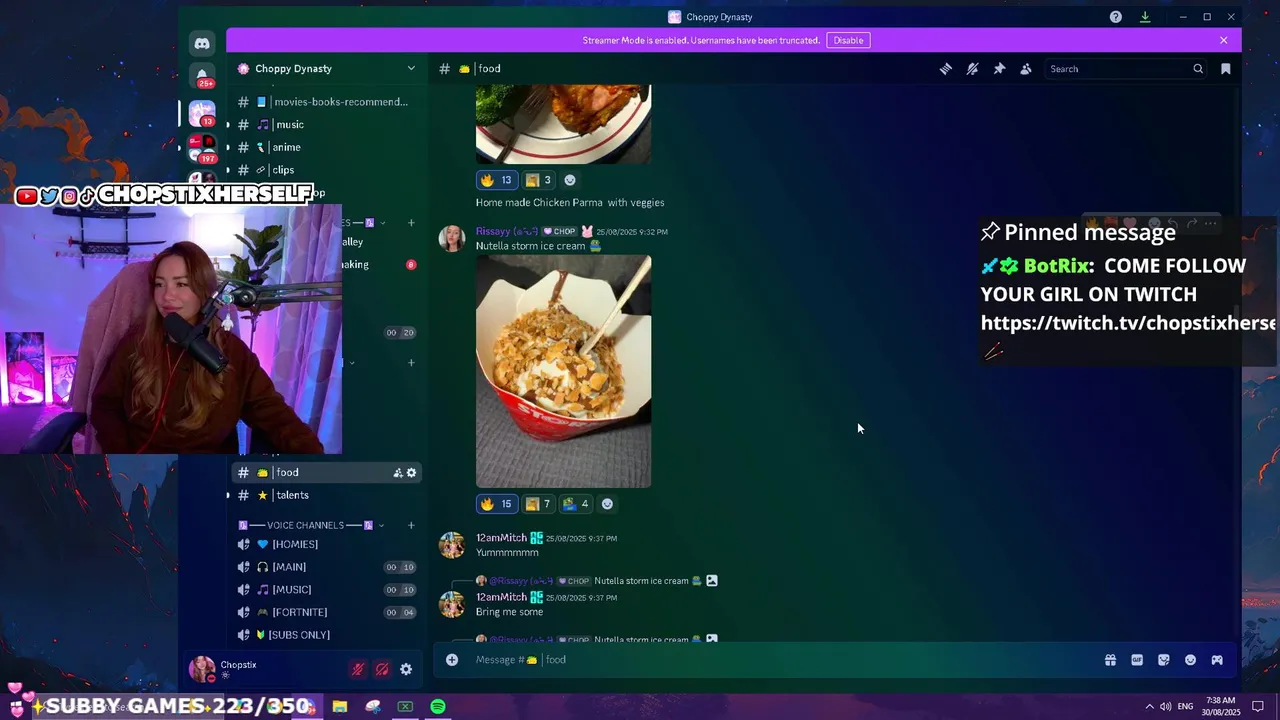Image resolution: width=1280 pixels, height=720 pixels.
Task: Join the FORTNITE voice channel
Action: [325, 612]
